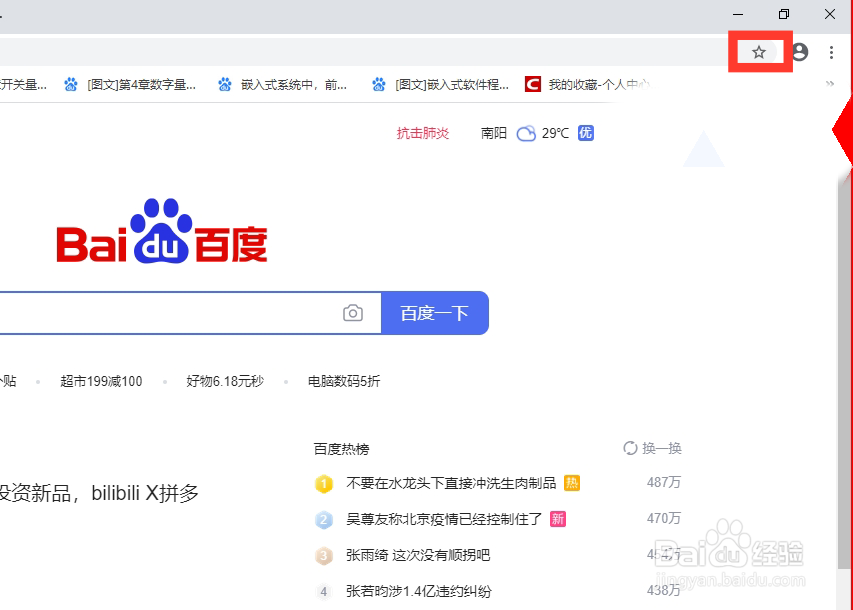Open image search via the camera icon

[353, 313]
